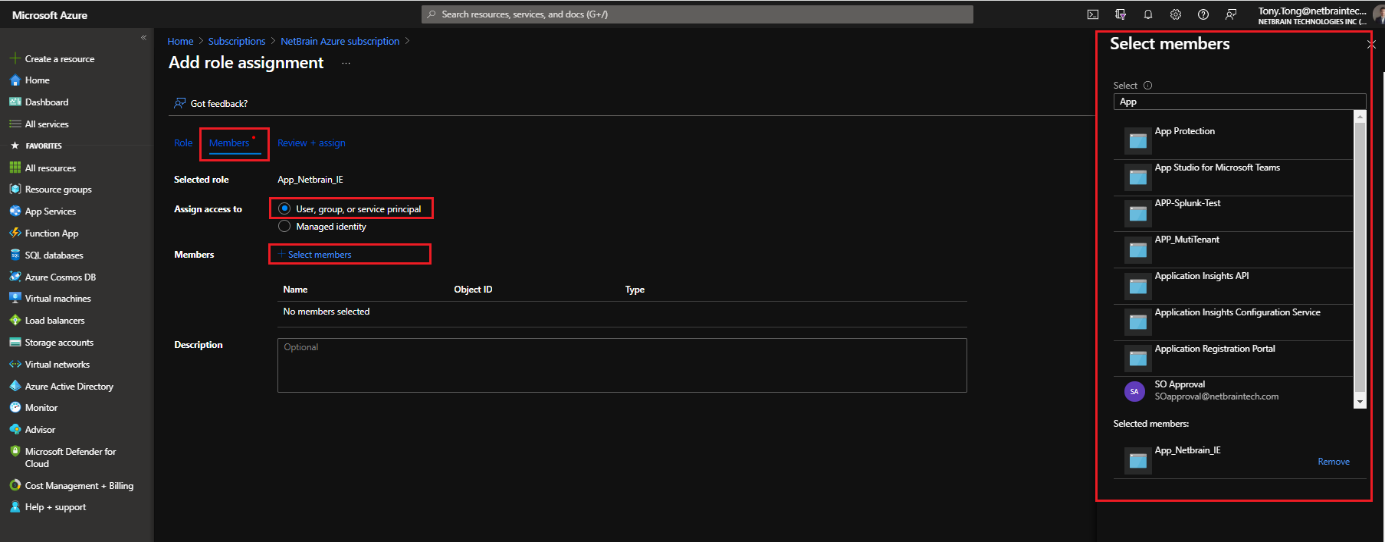Viewport: 1385px width, 542px height.
Task: Open Cloud Shell icon in top bar
Action: (1093, 14)
